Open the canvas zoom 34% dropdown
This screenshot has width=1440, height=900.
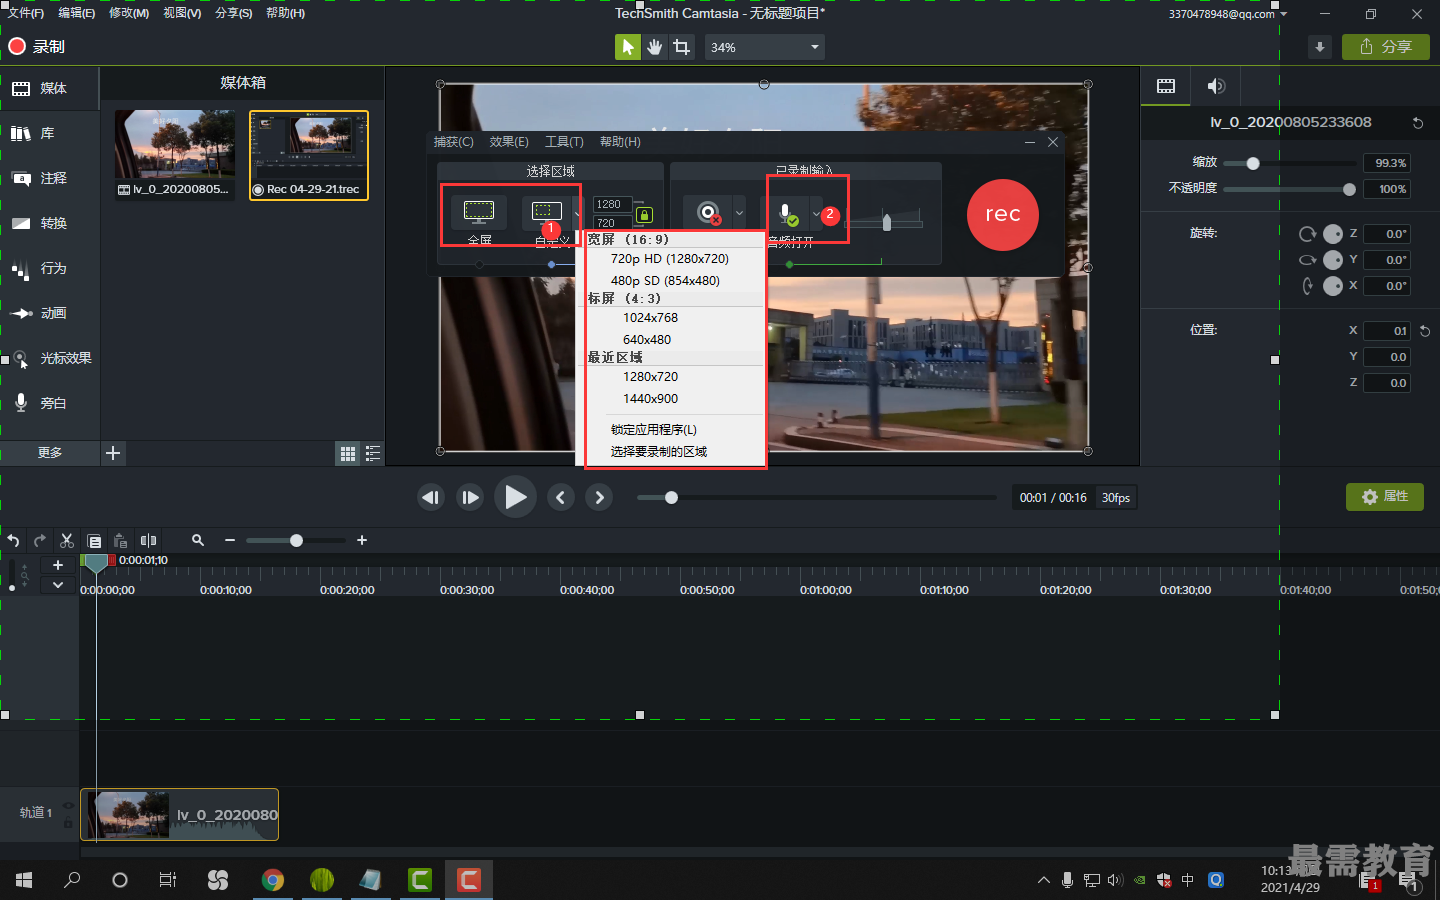[x=765, y=47]
